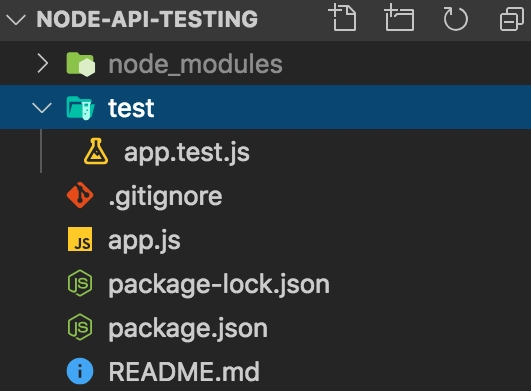Collapse all folders in explorer

(512, 19)
